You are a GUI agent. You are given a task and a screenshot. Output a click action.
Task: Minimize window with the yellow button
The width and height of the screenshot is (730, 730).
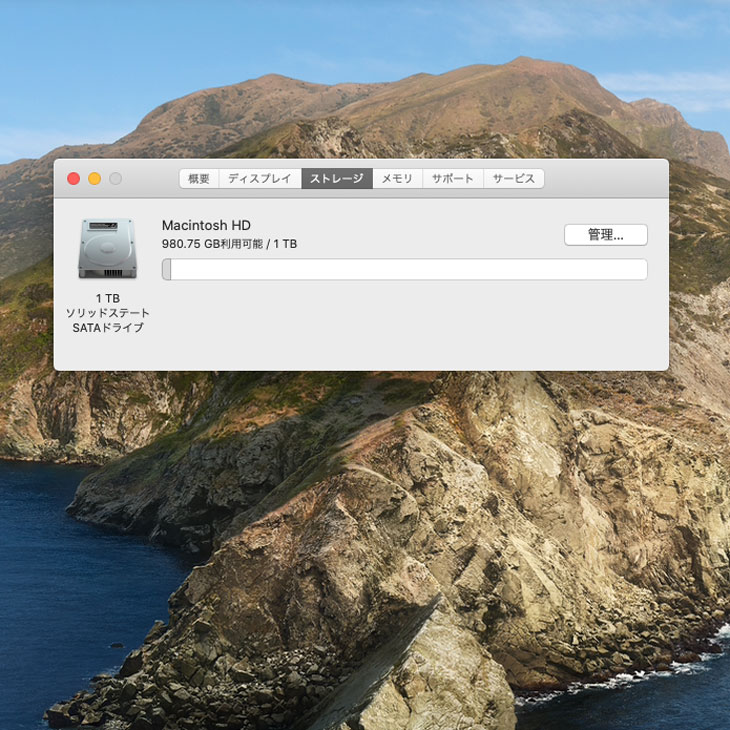tap(95, 178)
